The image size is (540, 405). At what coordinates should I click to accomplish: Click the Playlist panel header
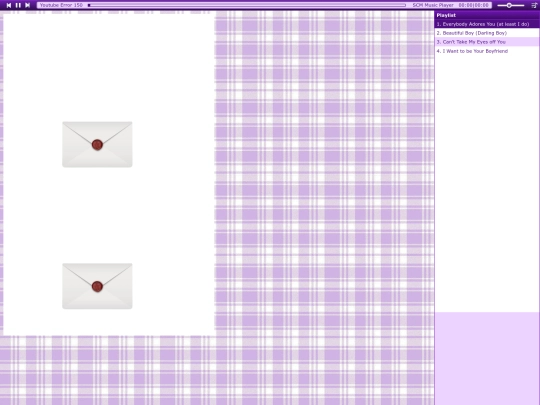(487, 15)
